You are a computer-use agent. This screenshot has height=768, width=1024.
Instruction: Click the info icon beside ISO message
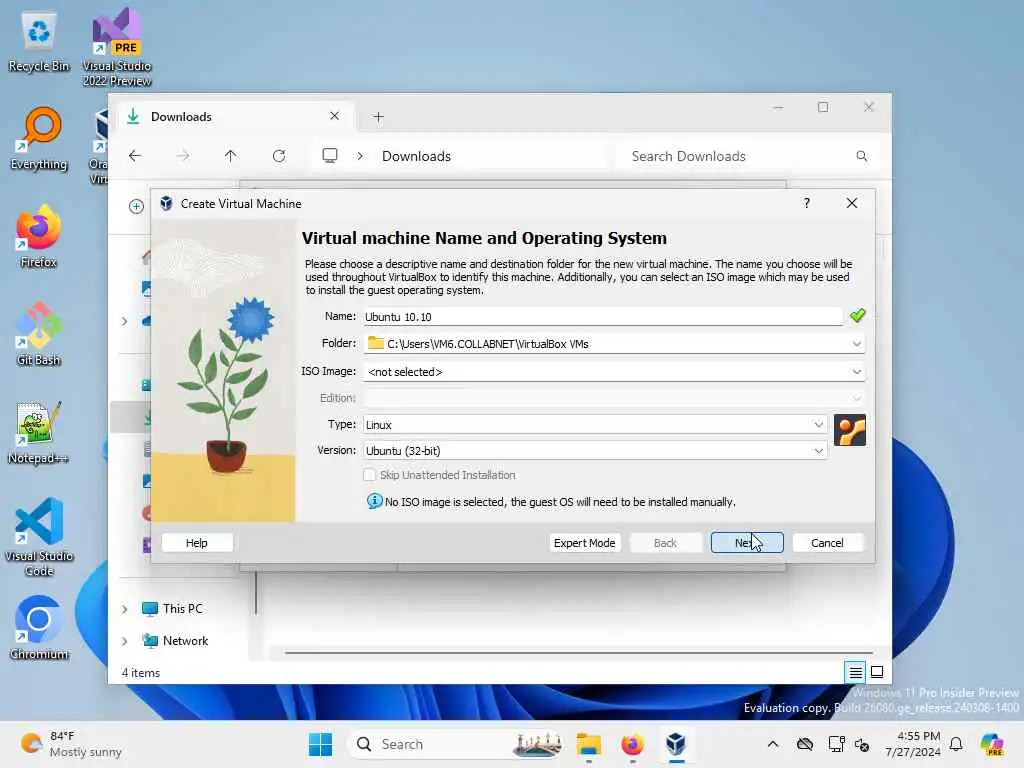(x=374, y=502)
